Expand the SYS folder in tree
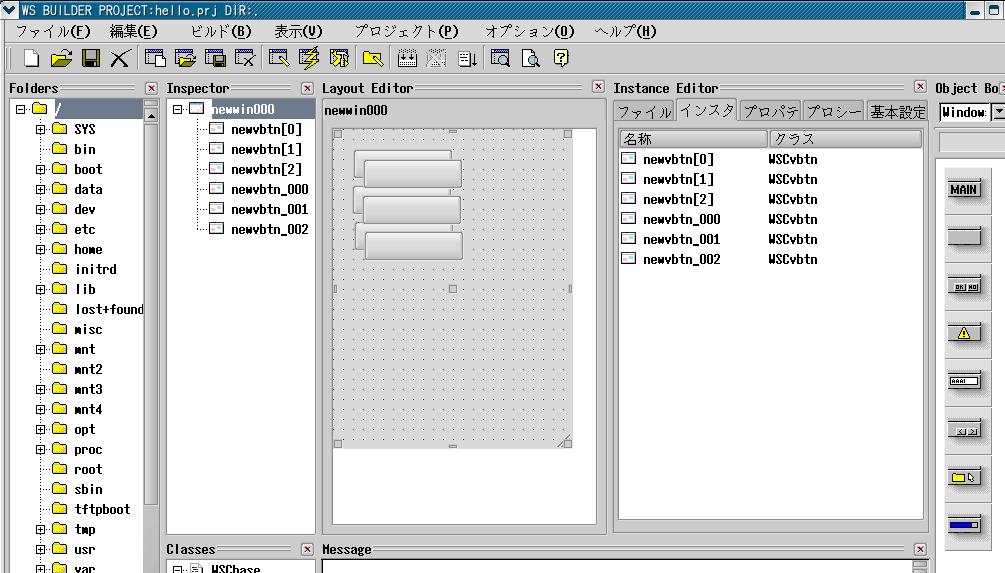 [x=41, y=129]
